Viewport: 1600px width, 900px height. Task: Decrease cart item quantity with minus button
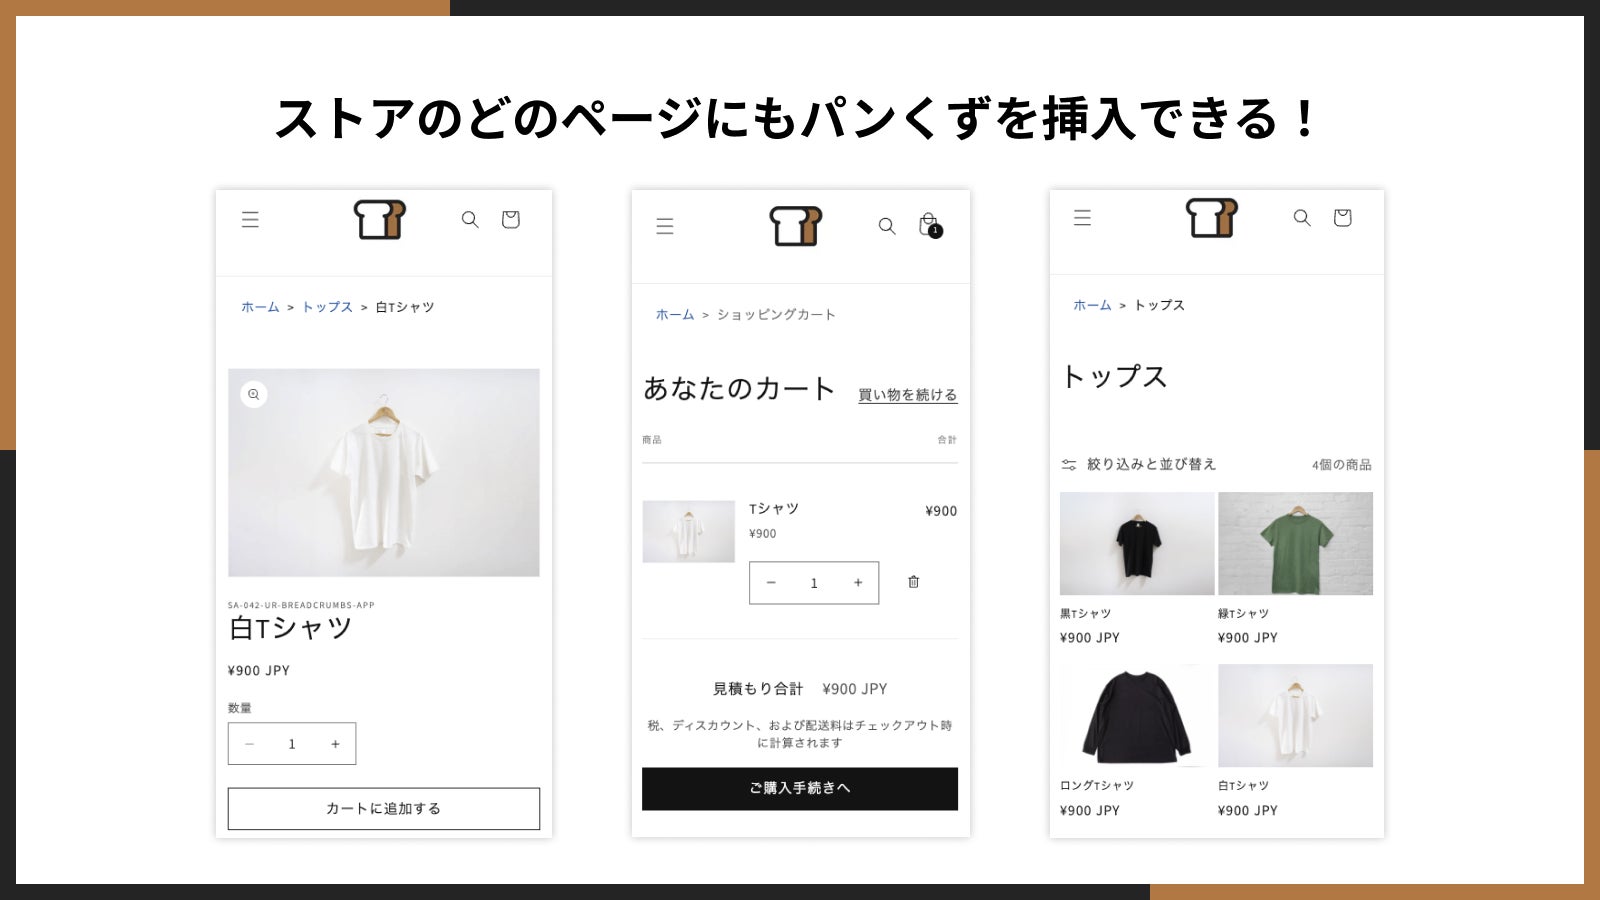pyautogui.click(x=771, y=583)
